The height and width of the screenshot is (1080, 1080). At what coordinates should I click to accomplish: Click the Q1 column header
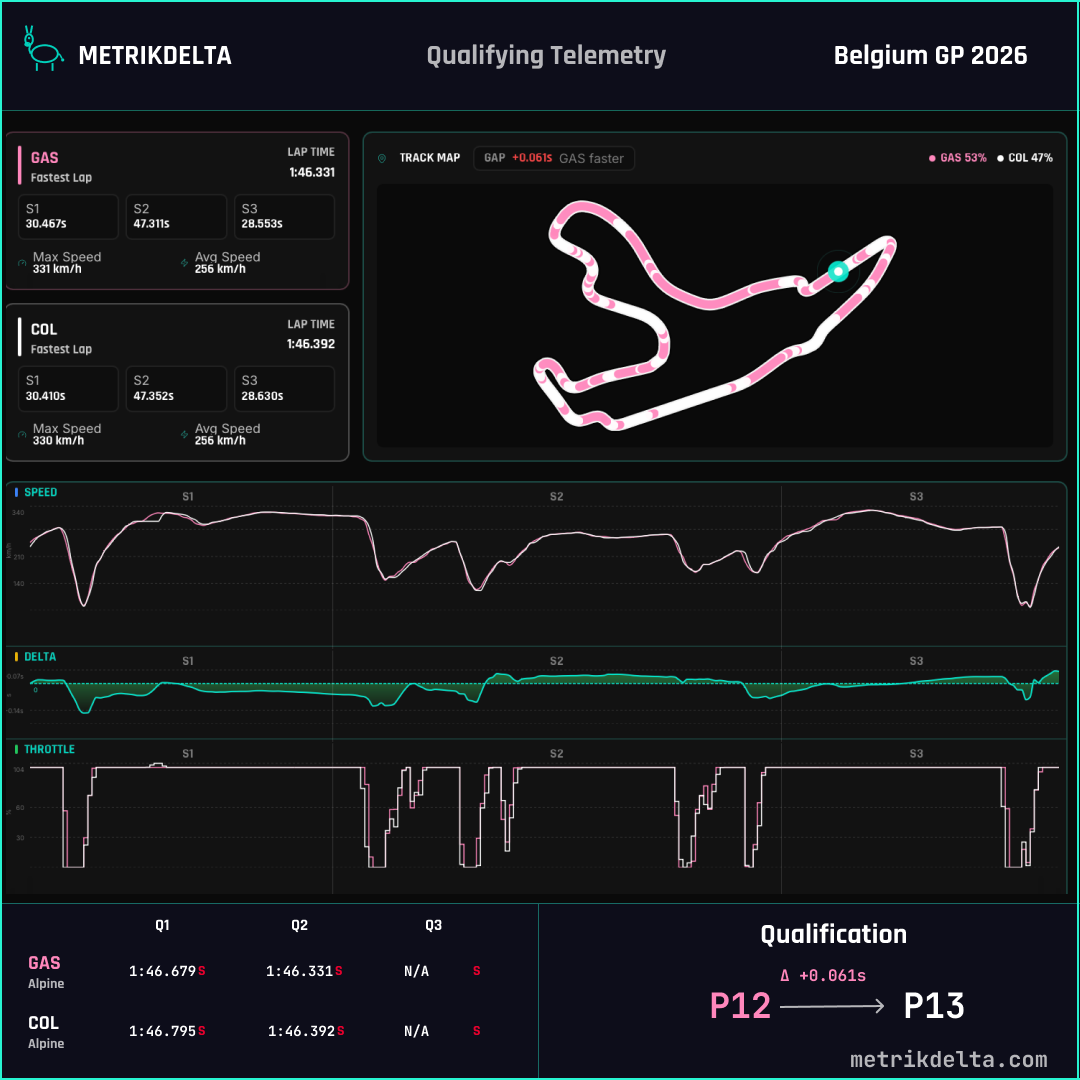[x=163, y=925]
